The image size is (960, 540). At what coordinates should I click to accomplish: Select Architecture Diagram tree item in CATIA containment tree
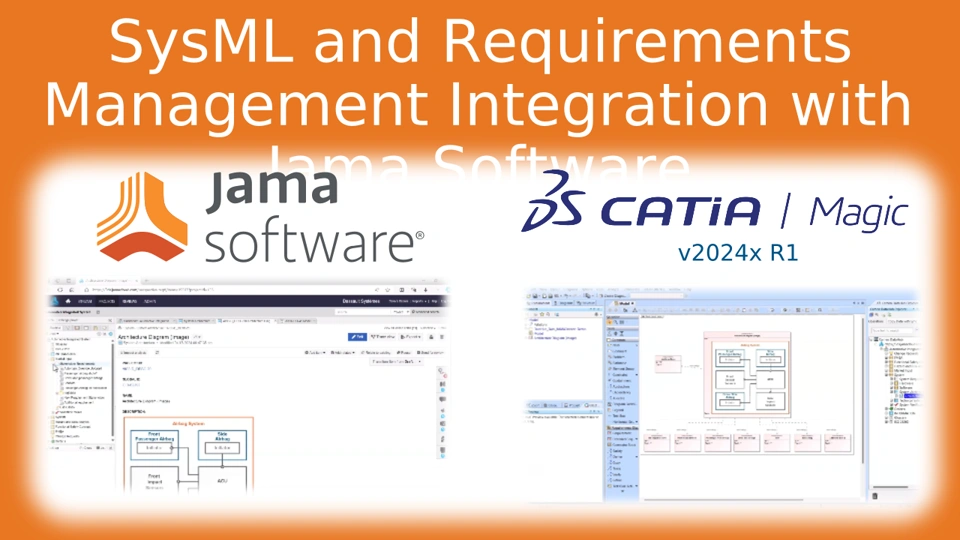click(555, 338)
